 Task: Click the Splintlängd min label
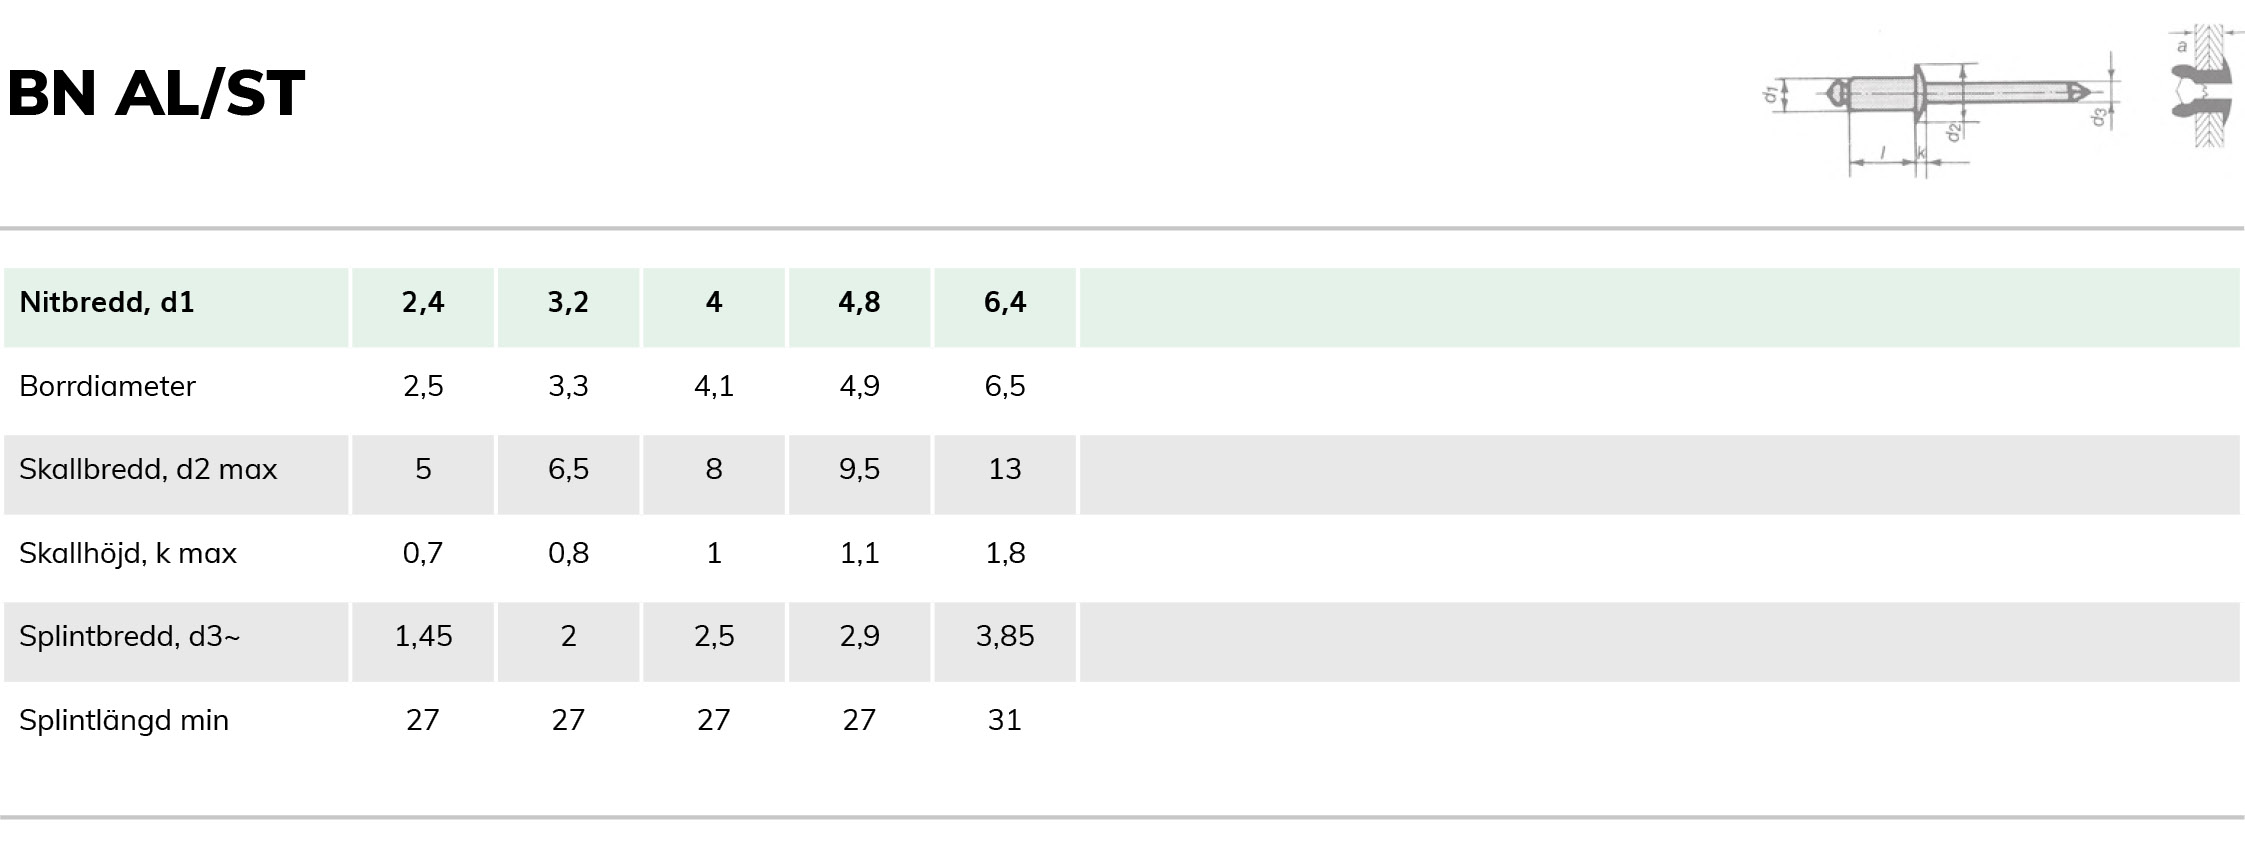pos(124,720)
